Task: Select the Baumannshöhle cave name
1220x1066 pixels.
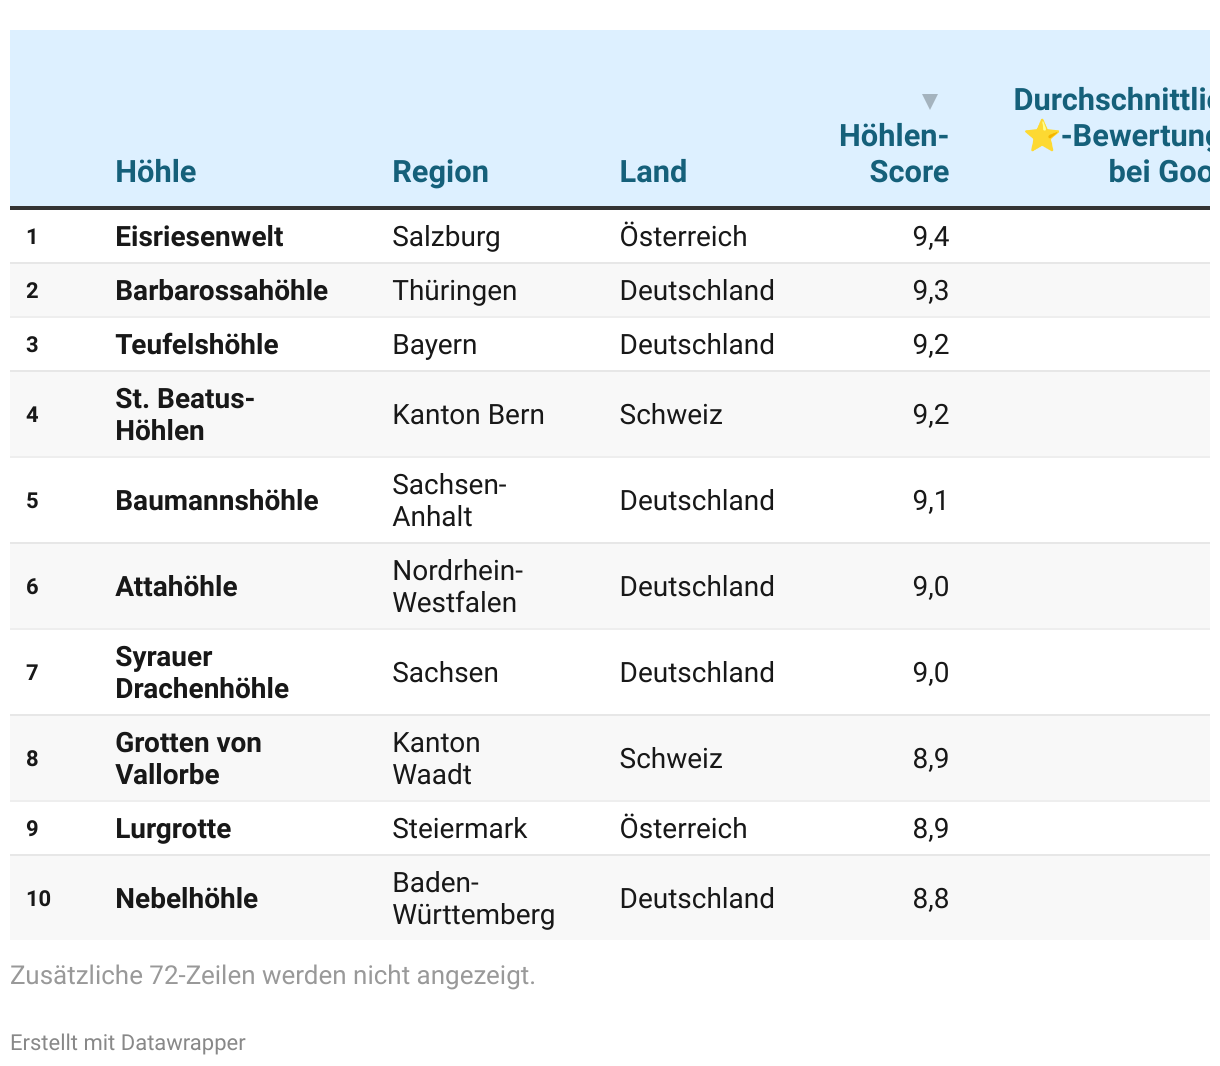Action: 217,501
